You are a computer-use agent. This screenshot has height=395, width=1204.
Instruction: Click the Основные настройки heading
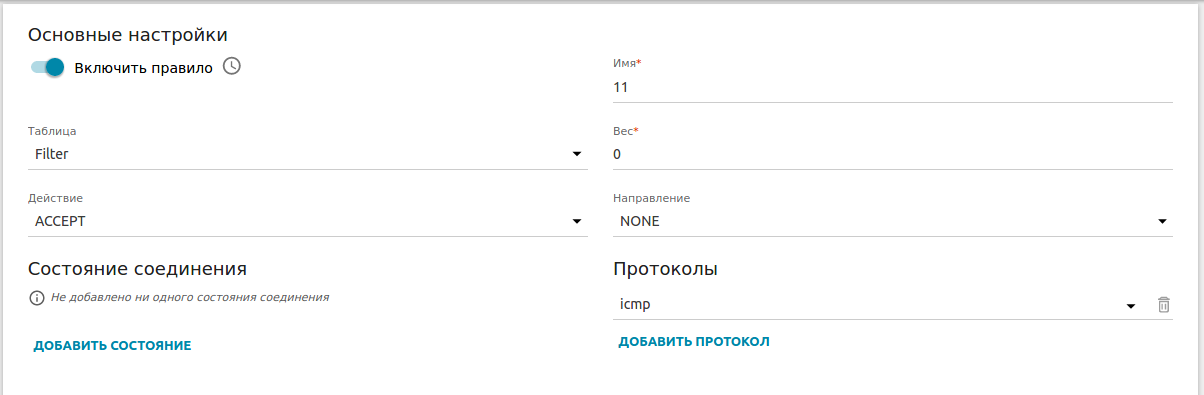pyautogui.click(x=128, y=35)
